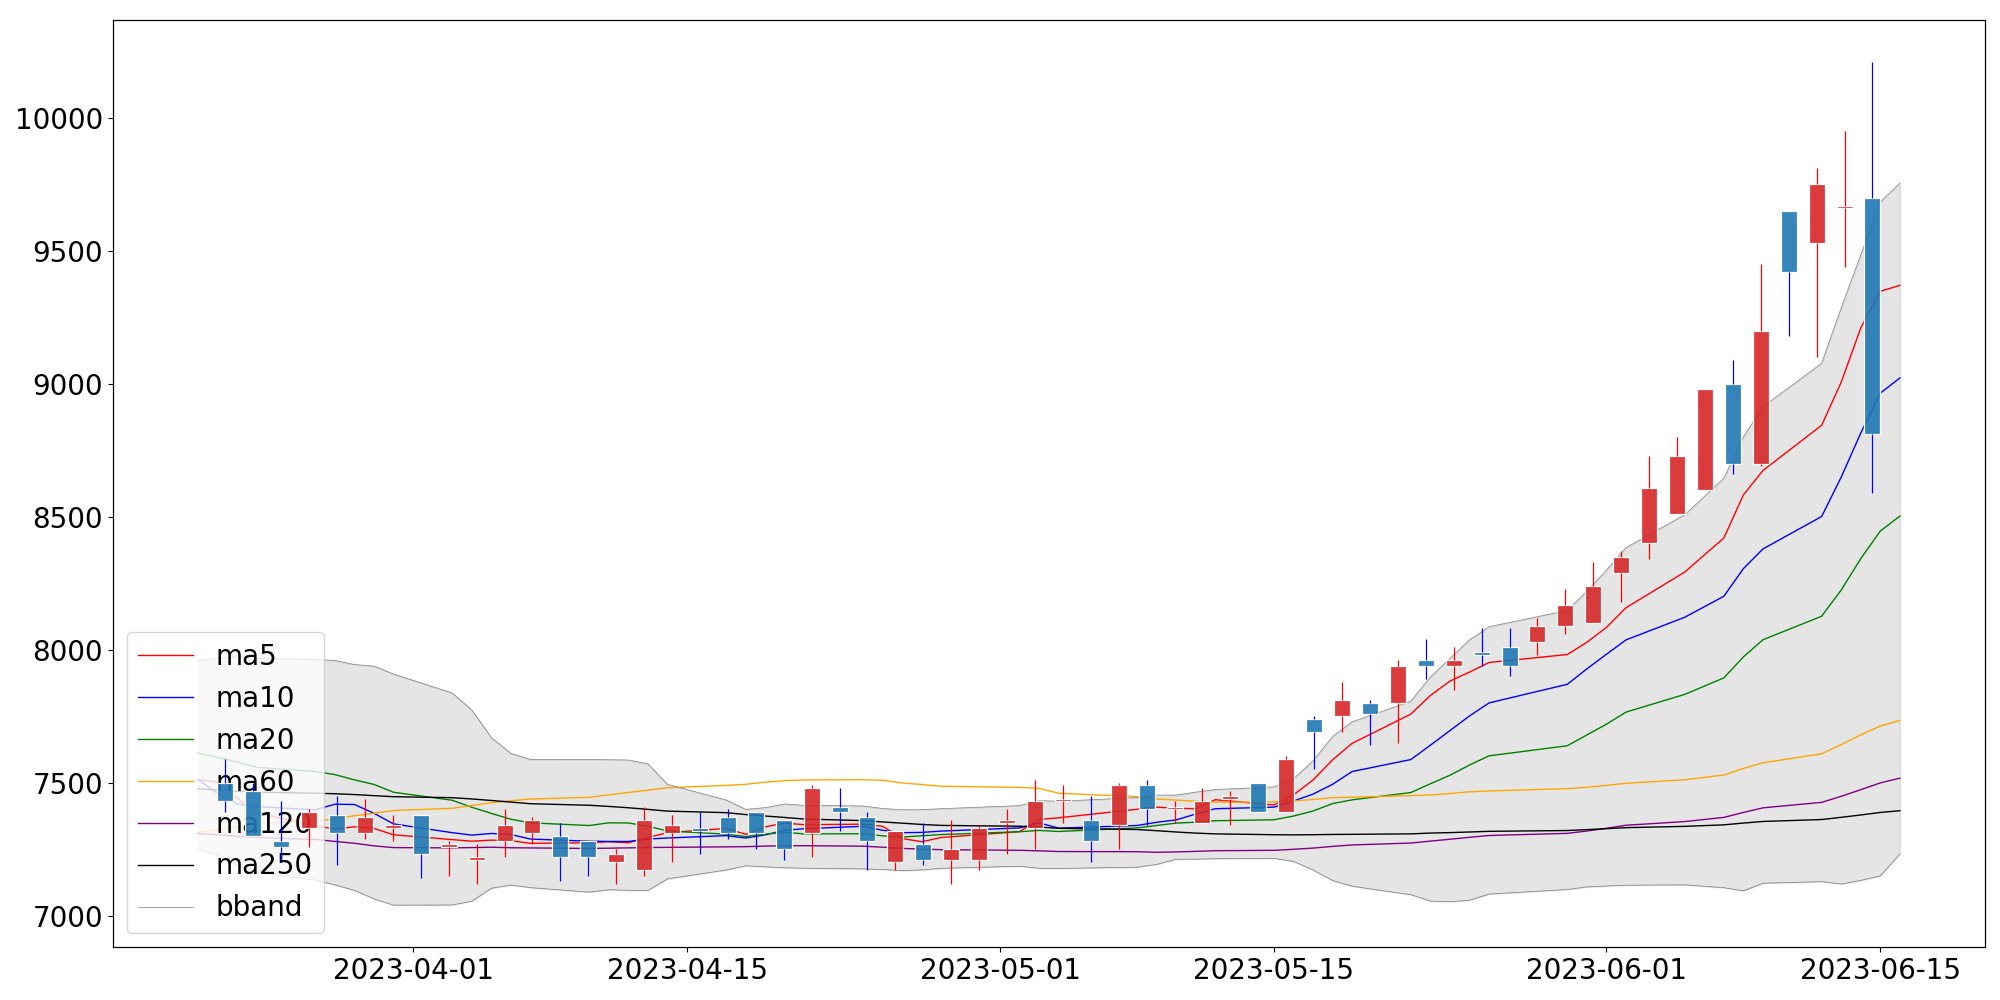Image resolution: width=2000 pixels, height=1000 pixels.
Task: Click the y-axis label 7000
Action: pos(67,917)
